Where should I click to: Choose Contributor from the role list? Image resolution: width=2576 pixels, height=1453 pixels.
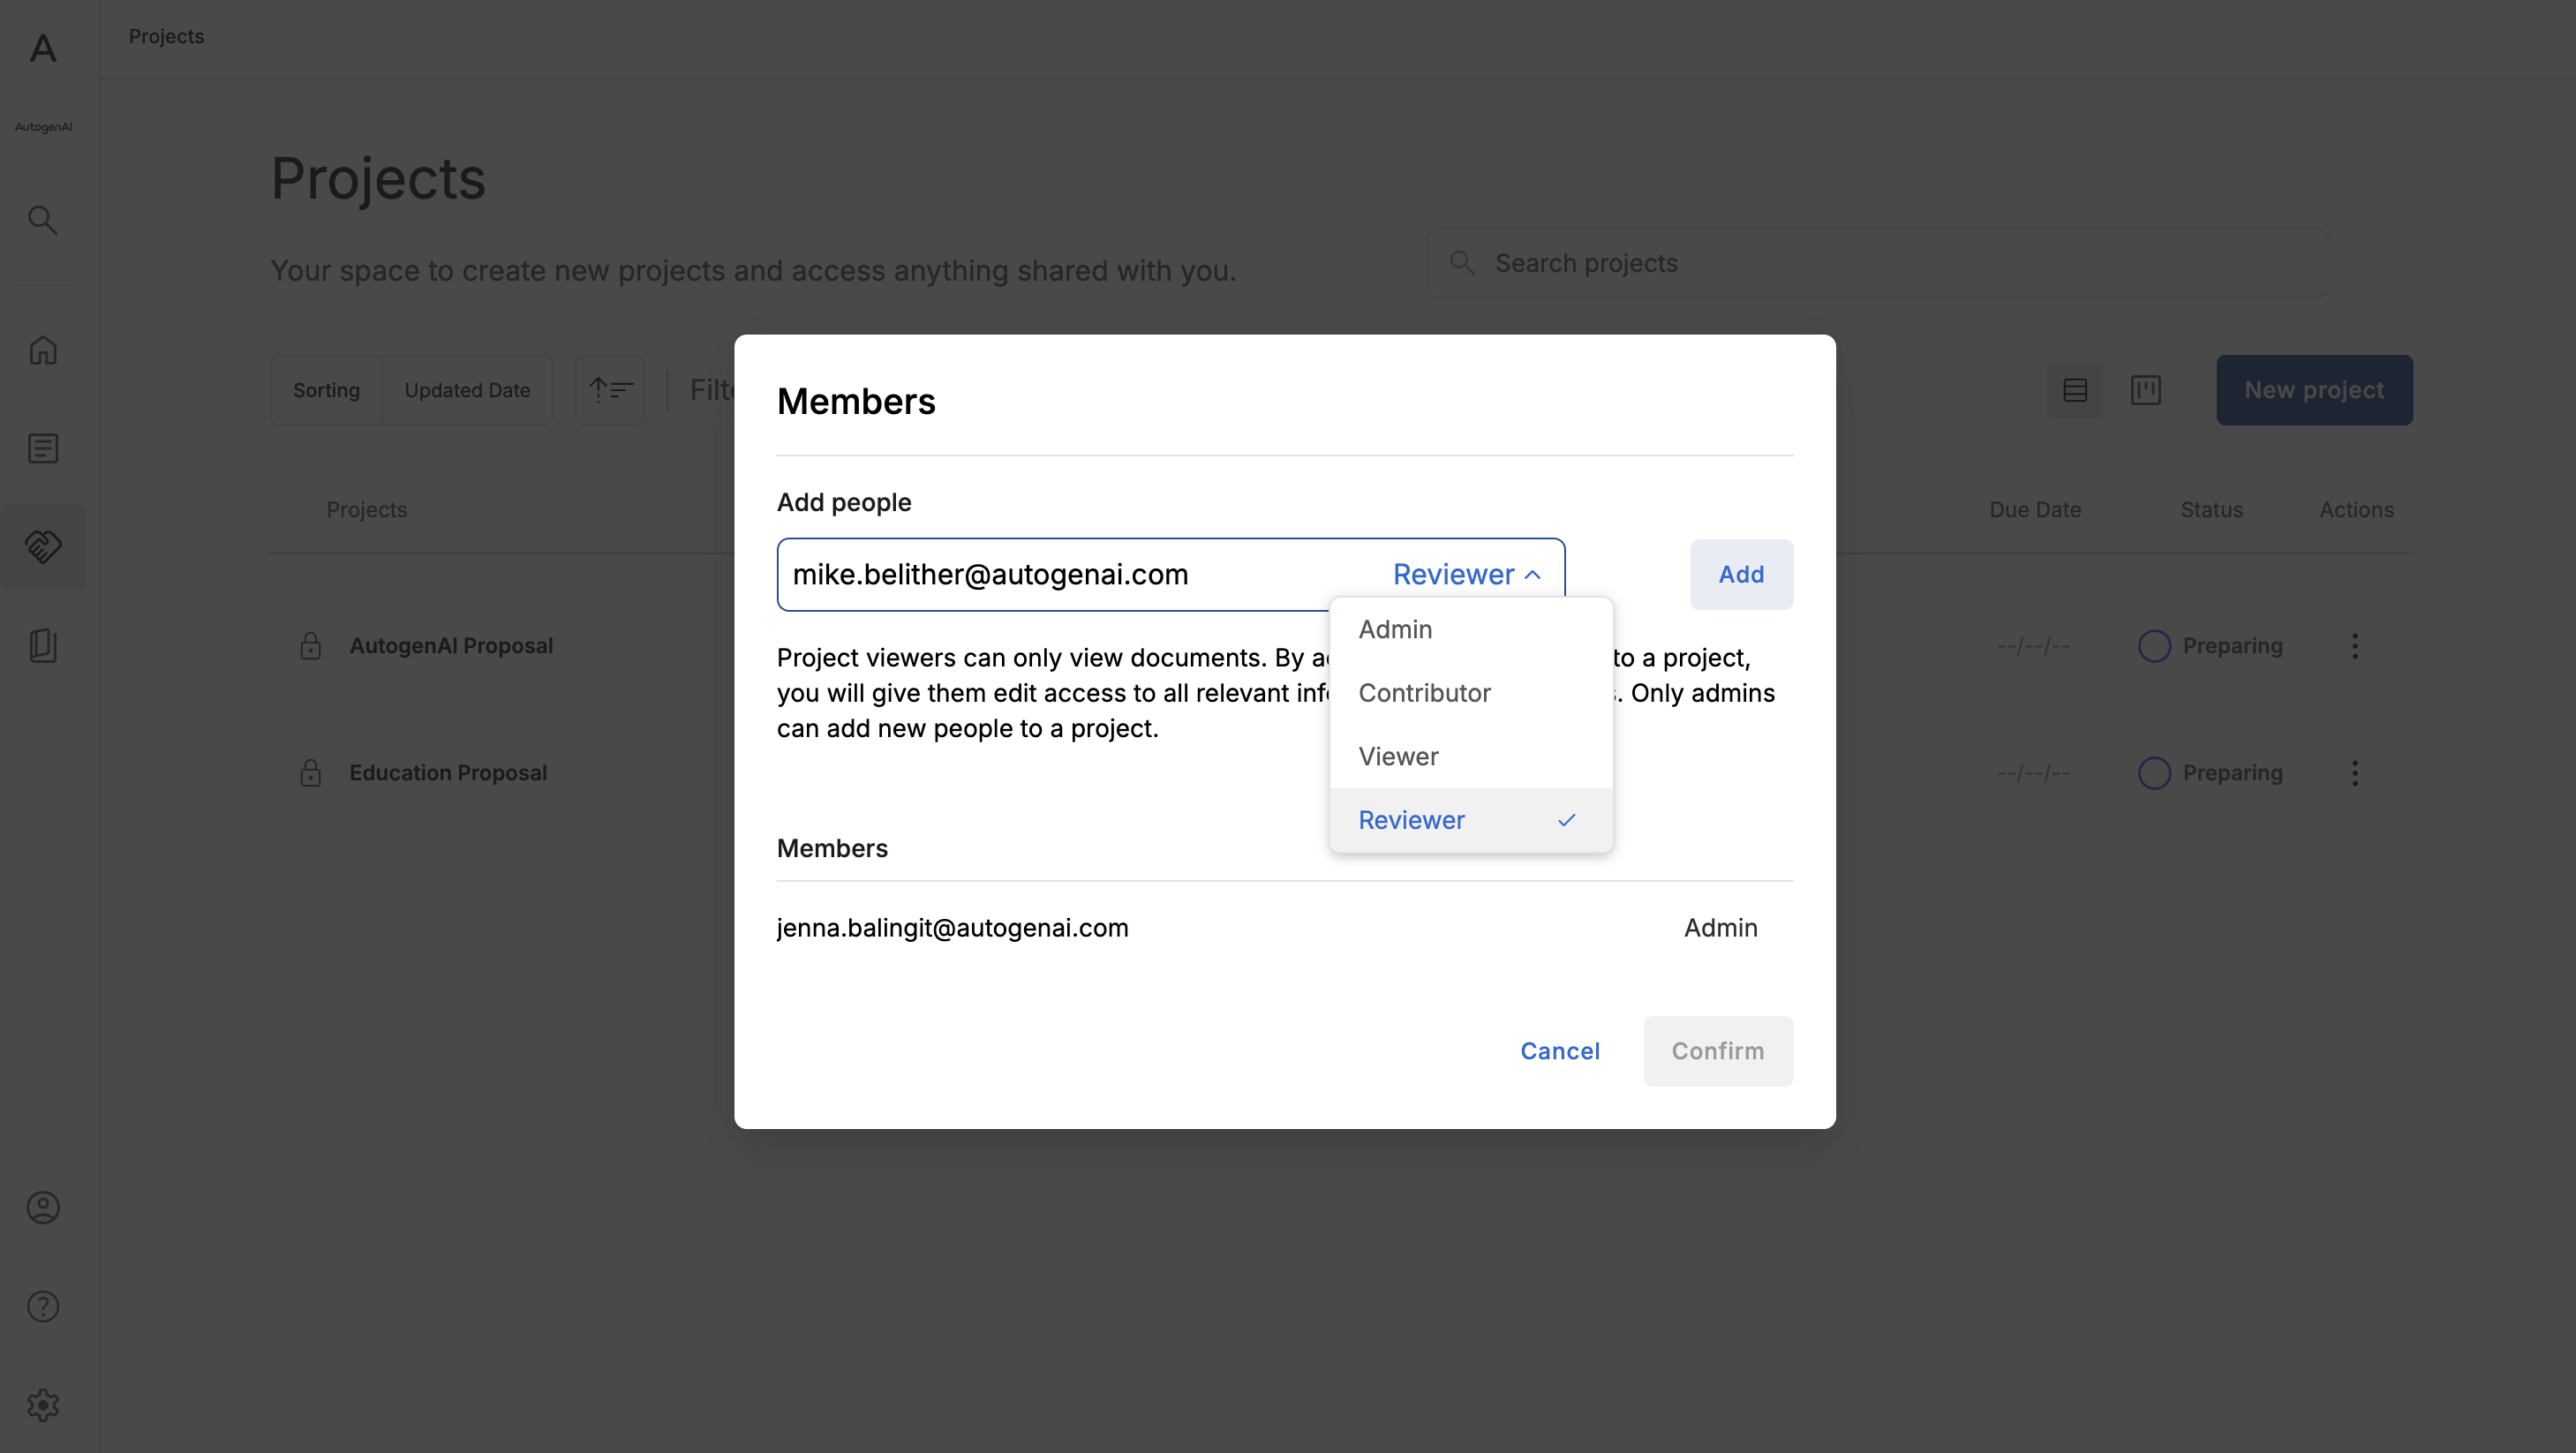[x=1471, y=693]
